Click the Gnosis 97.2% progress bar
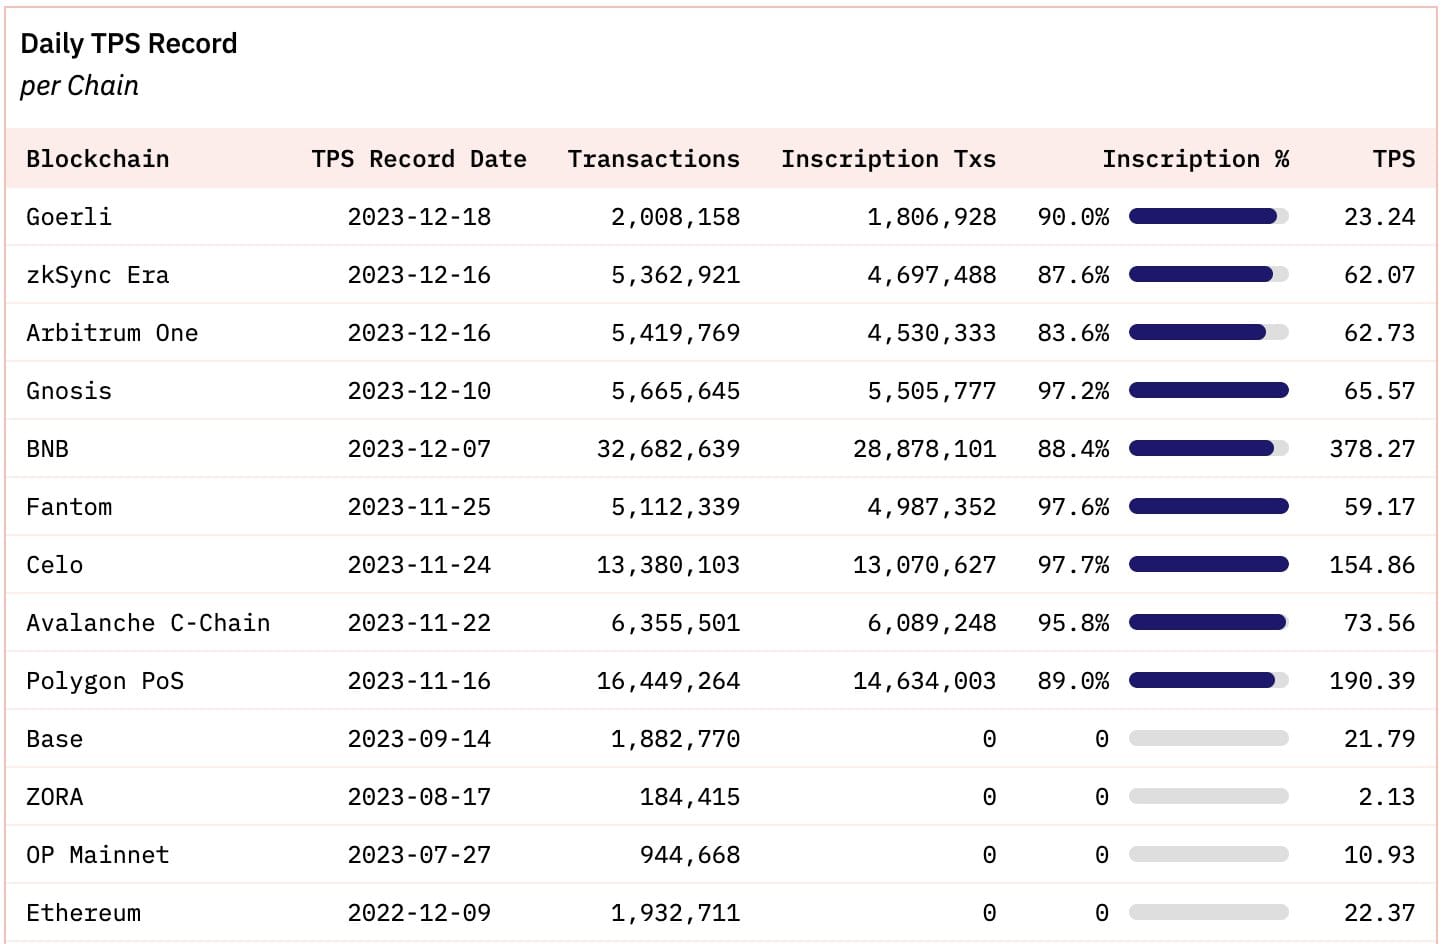 tap(1208, 391)
